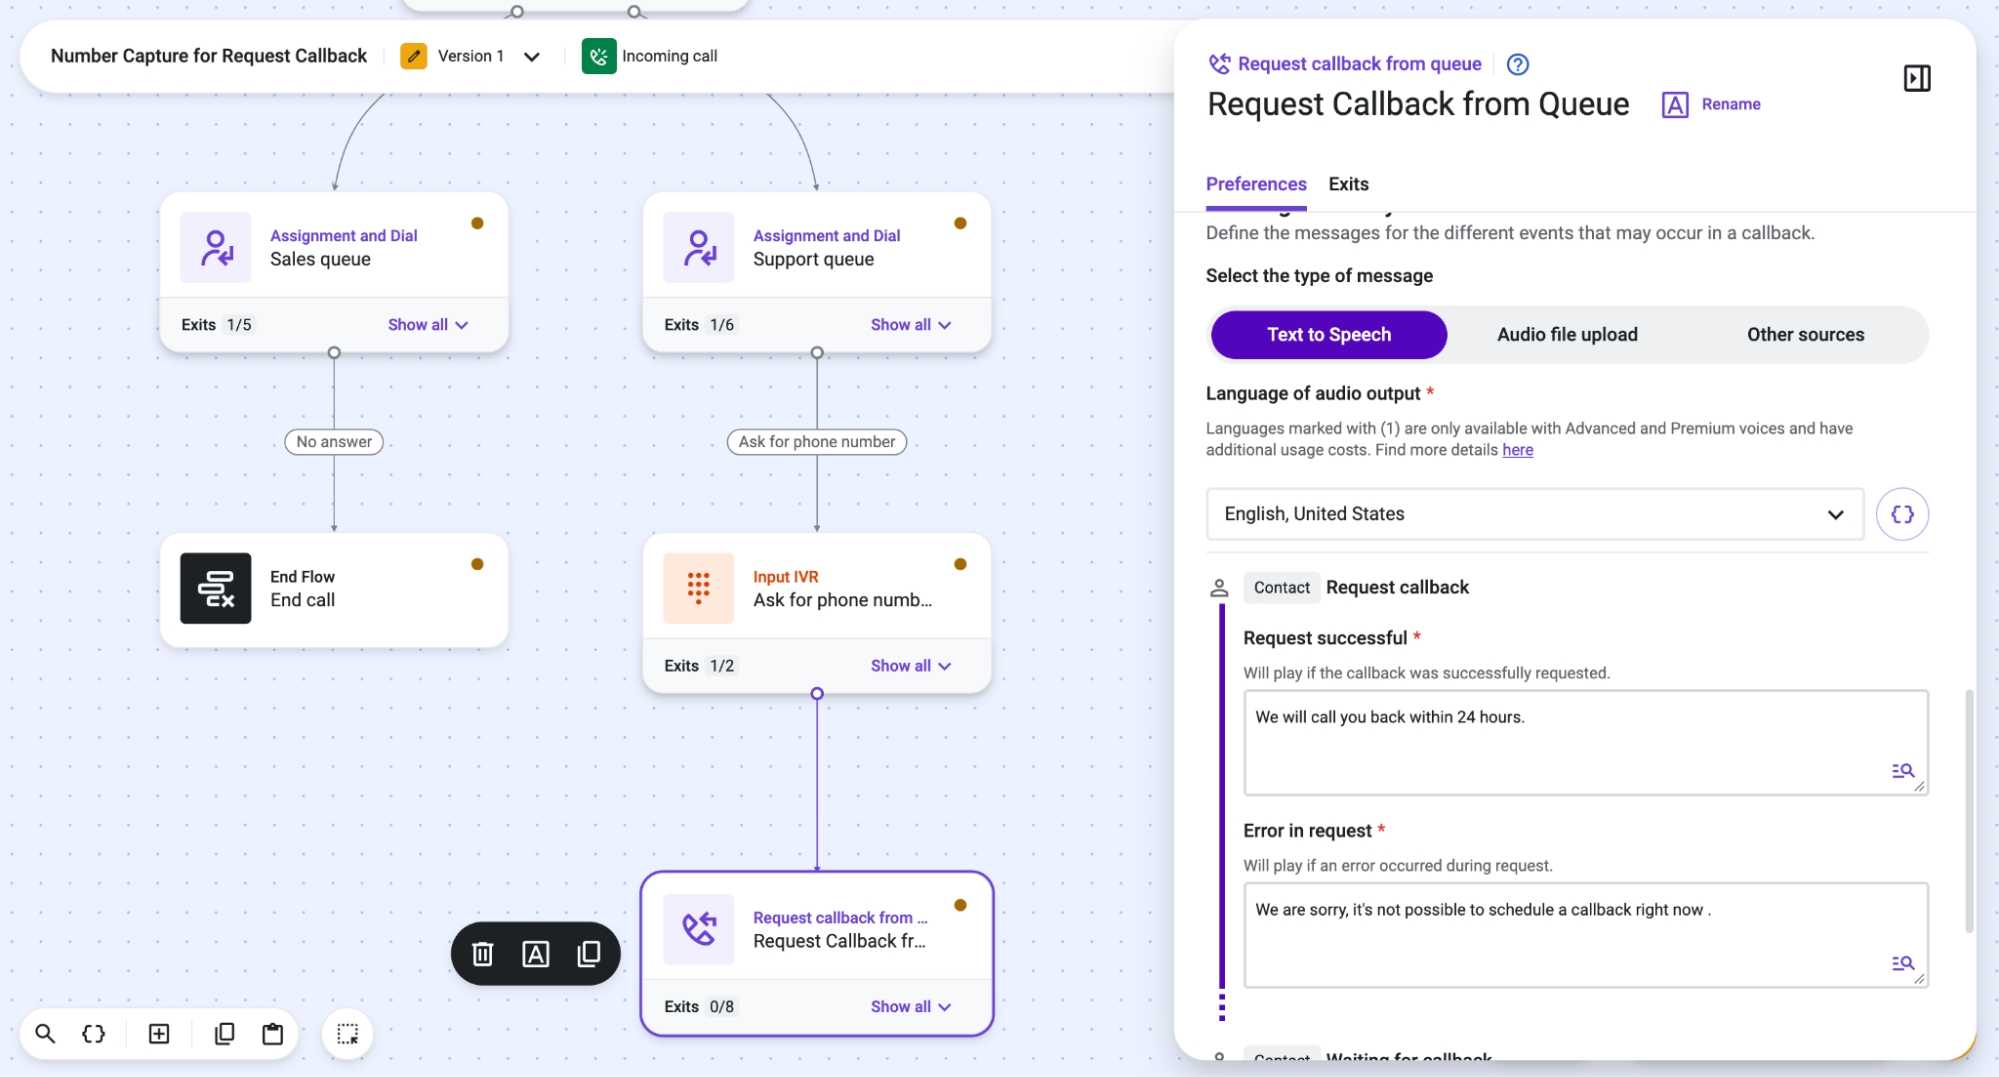Open the 'here' link for voice details
1999x1077 pixels.
[x=1517, y=450]
